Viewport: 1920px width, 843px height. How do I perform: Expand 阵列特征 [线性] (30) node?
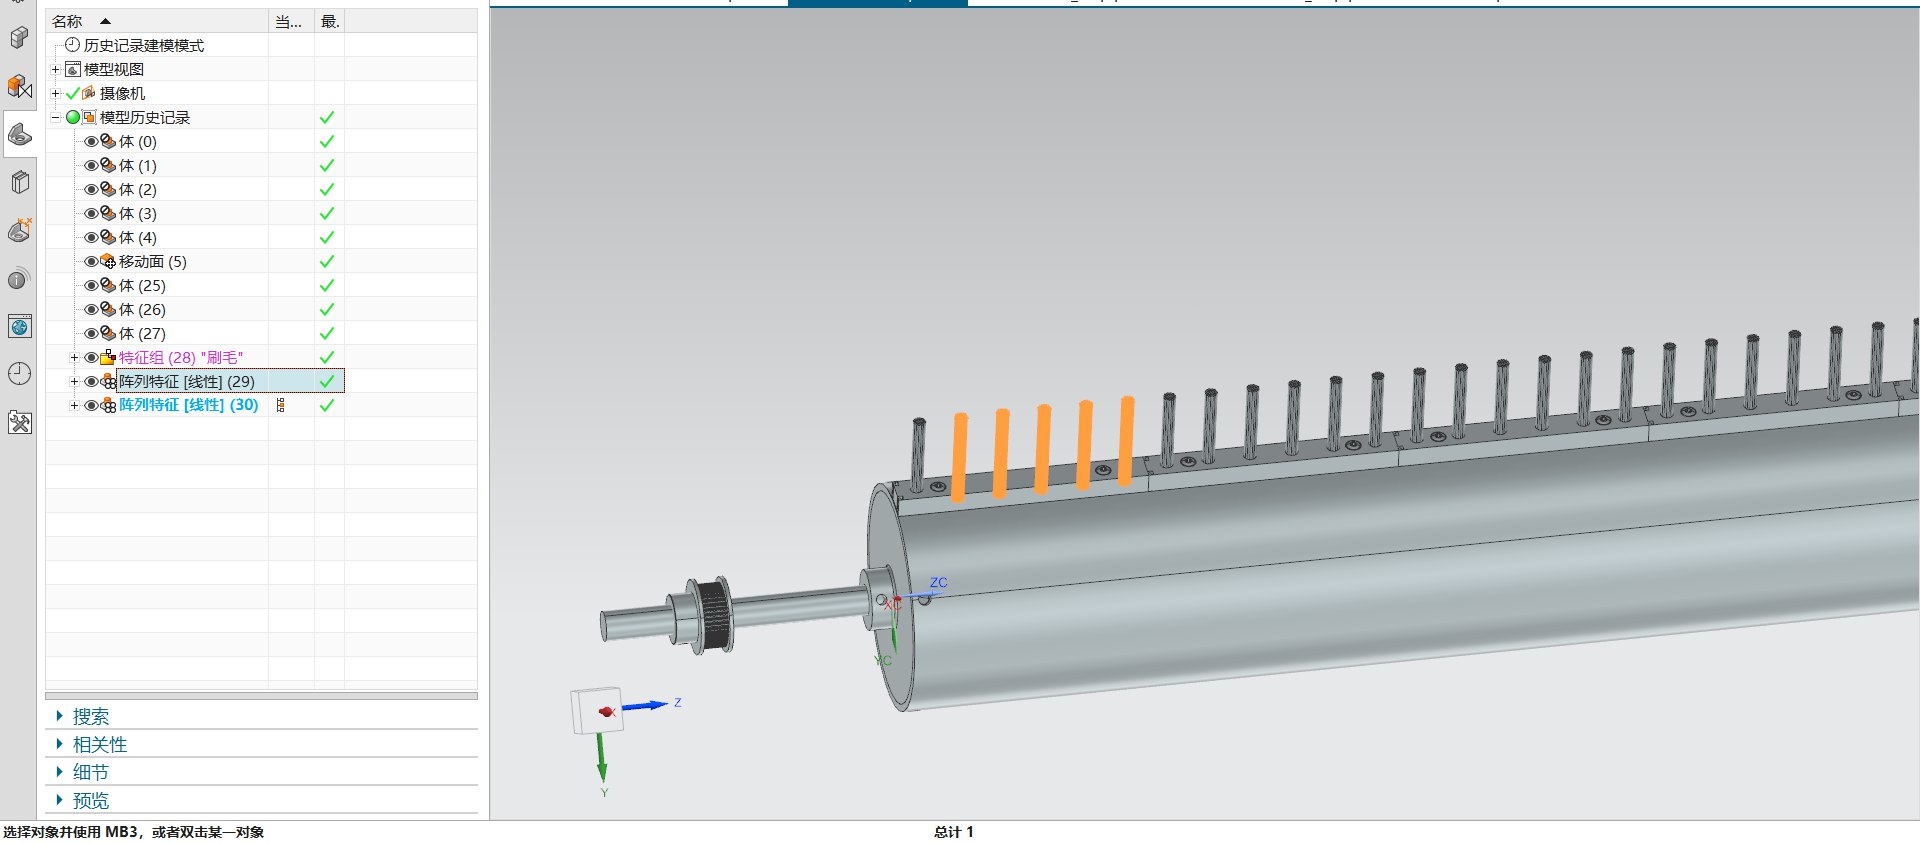pos(74,406)
